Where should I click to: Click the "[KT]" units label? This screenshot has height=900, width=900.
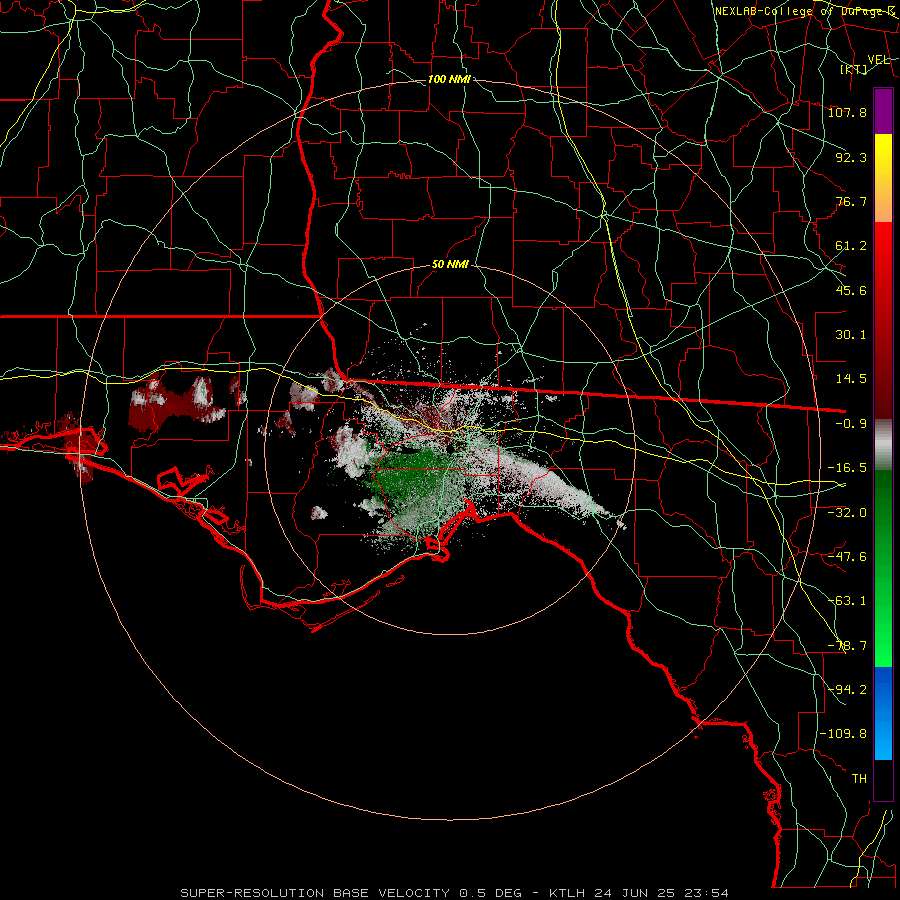click(853, 69)
